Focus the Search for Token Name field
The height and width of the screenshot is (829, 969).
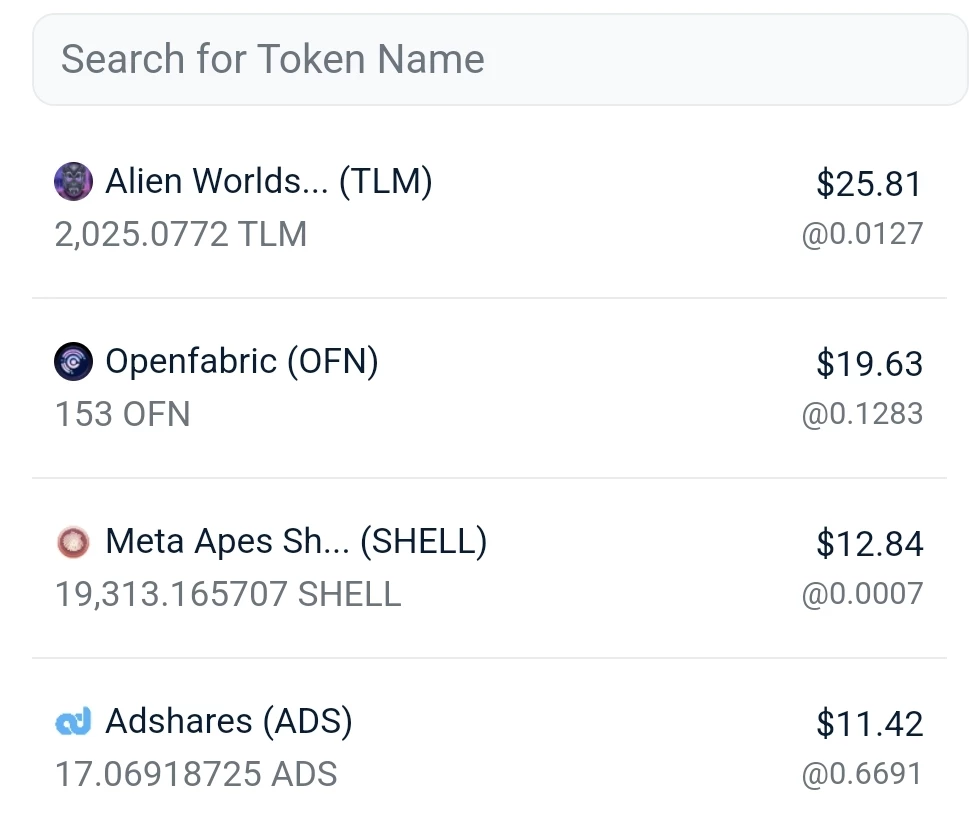(x=499, y=59)
